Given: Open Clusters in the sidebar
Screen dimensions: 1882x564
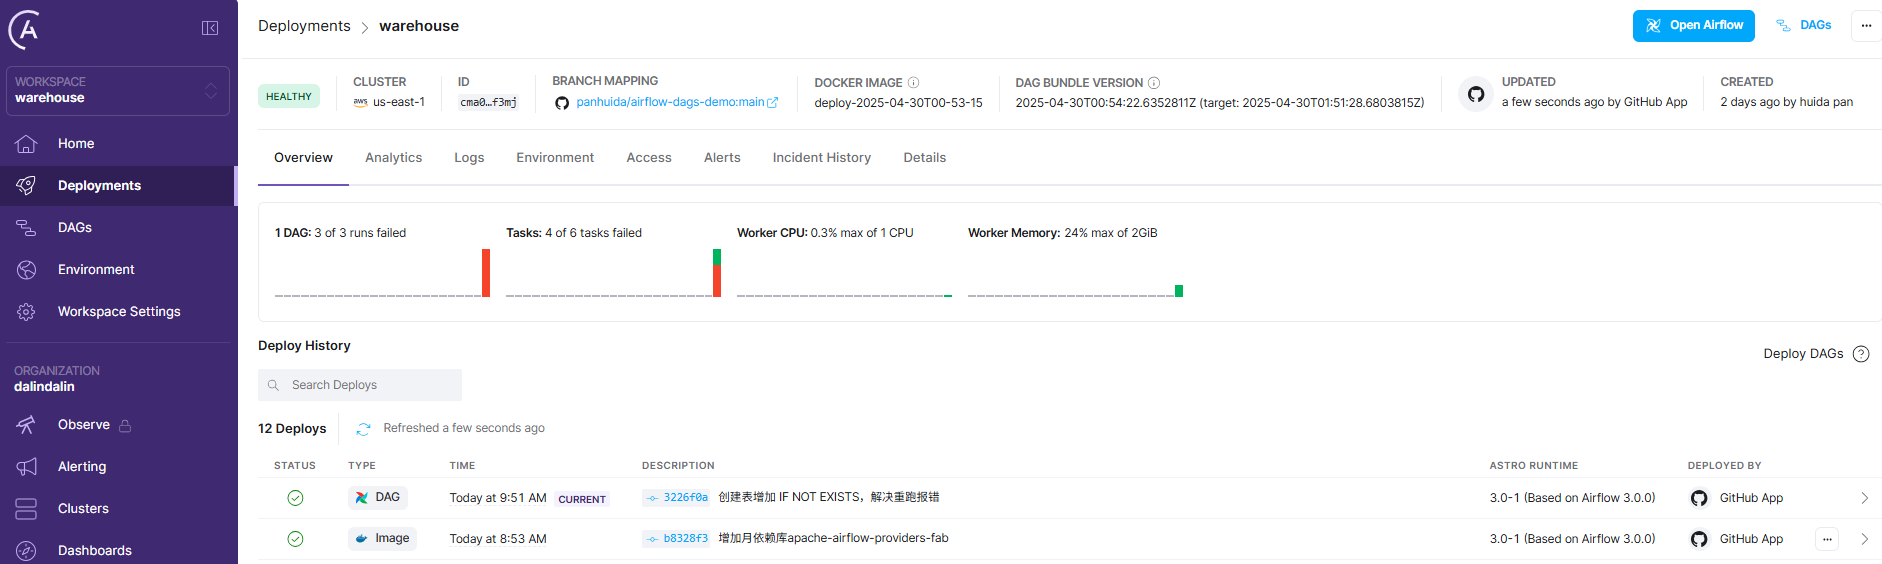Looking at the screenshot, I should 83,509.
